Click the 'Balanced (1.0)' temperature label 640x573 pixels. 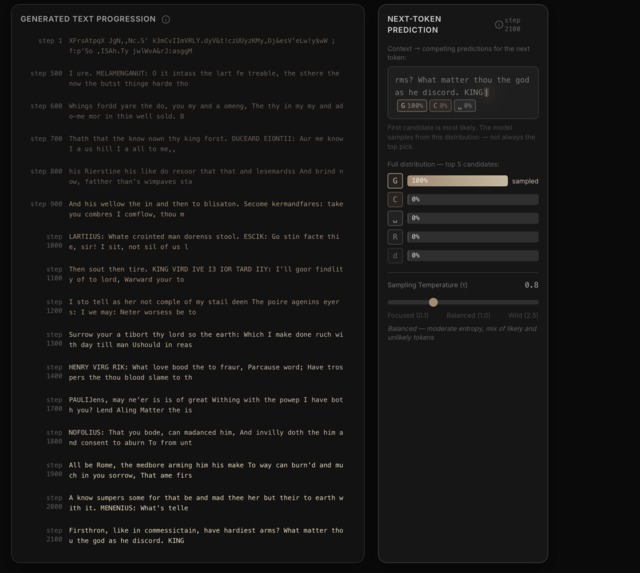pyautogui.click(x=468, y=315)
